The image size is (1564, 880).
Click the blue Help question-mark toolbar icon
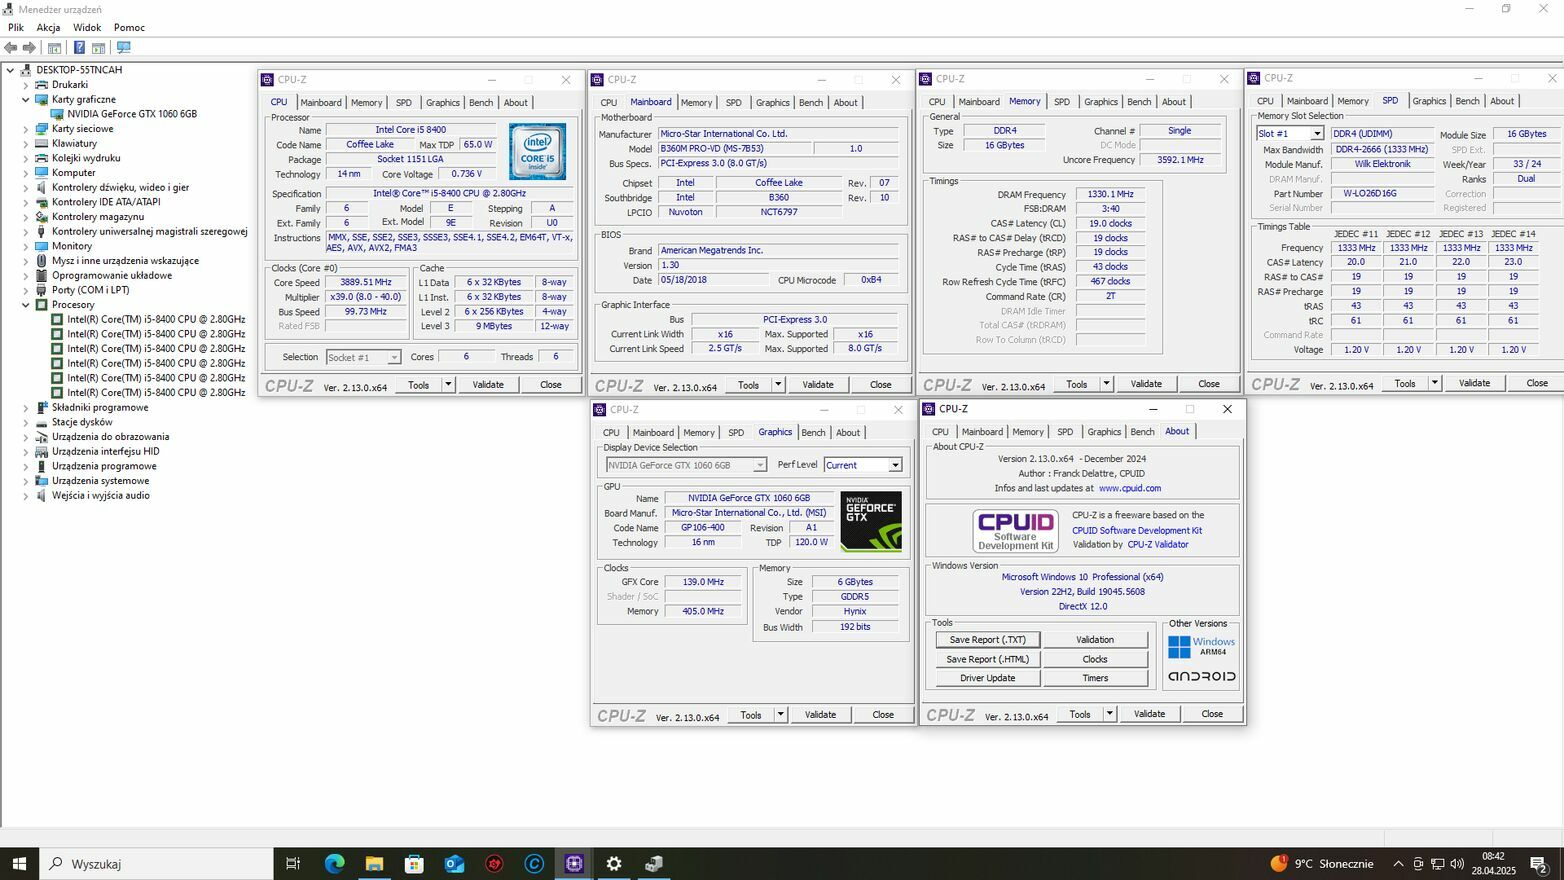pos(79,48)
